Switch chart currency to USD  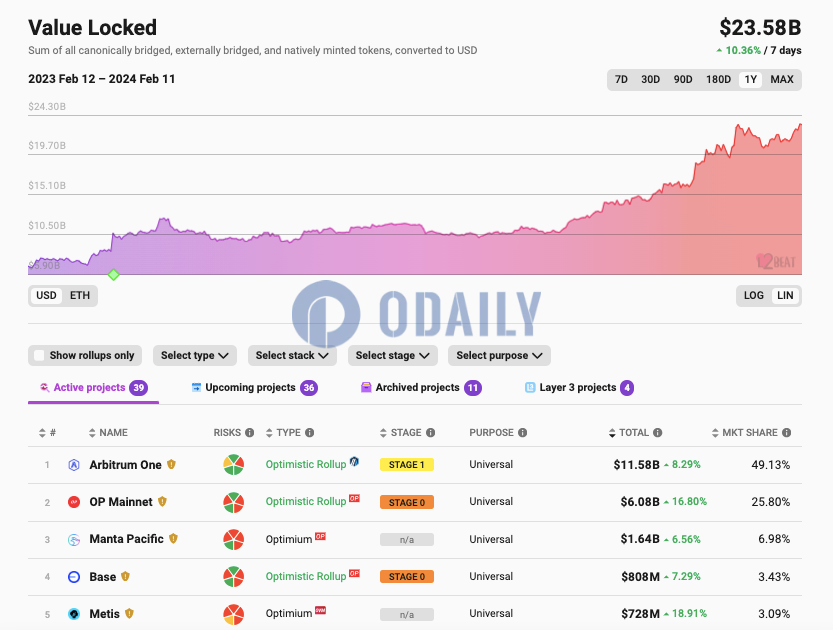click(x=46, y=295)
